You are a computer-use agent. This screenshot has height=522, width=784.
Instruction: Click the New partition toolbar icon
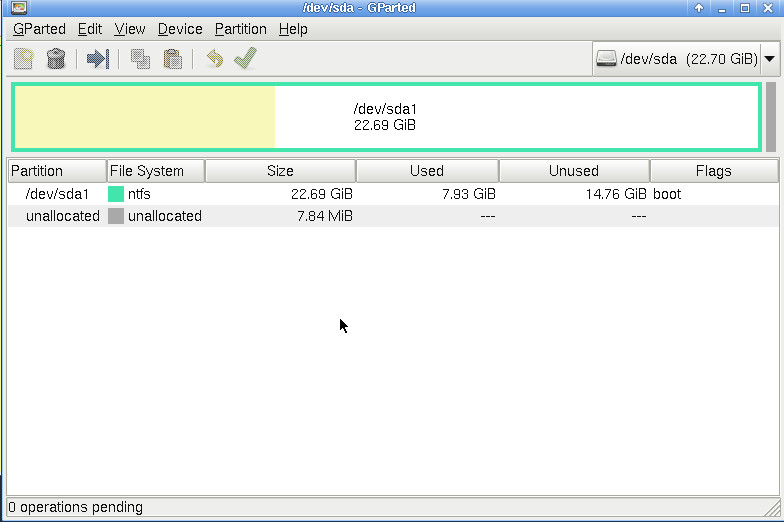point(24,58)
